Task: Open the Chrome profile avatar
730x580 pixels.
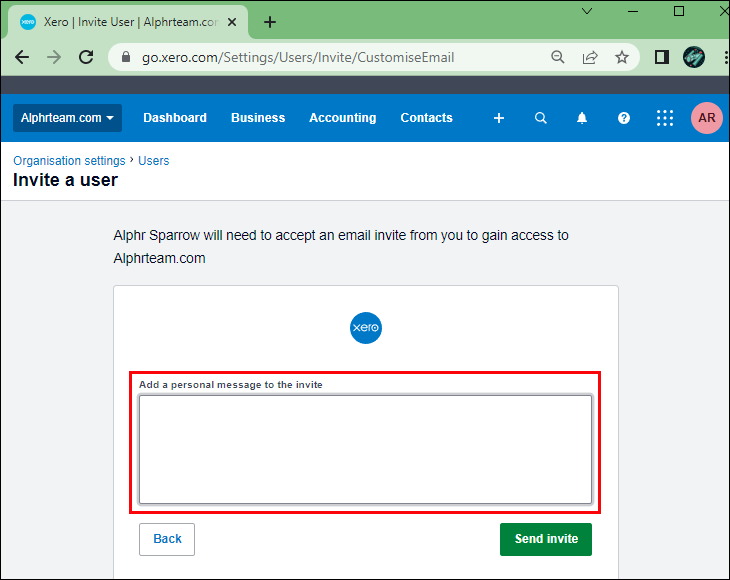Action: point(694,57)
